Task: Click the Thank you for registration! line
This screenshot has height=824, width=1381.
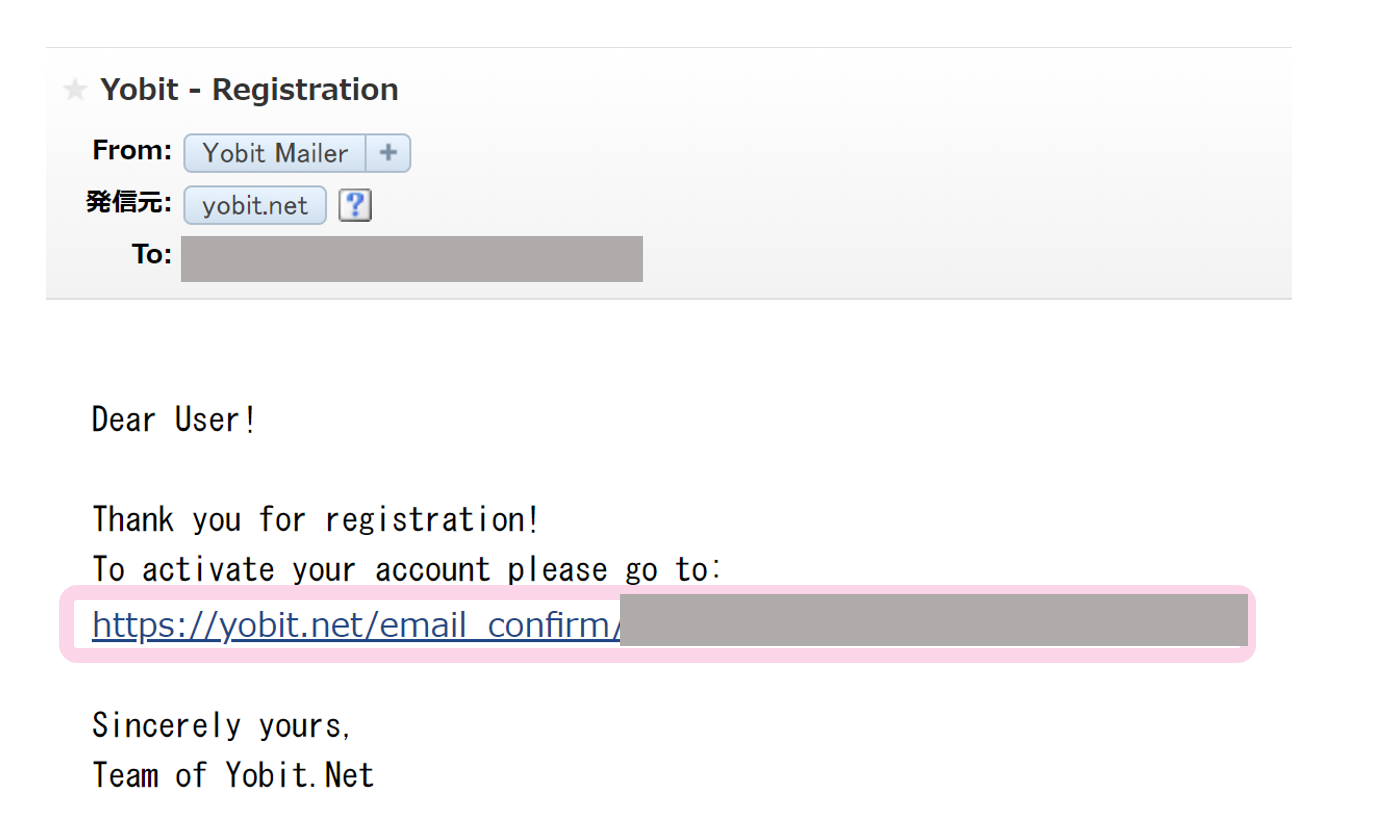Action: 316,520
